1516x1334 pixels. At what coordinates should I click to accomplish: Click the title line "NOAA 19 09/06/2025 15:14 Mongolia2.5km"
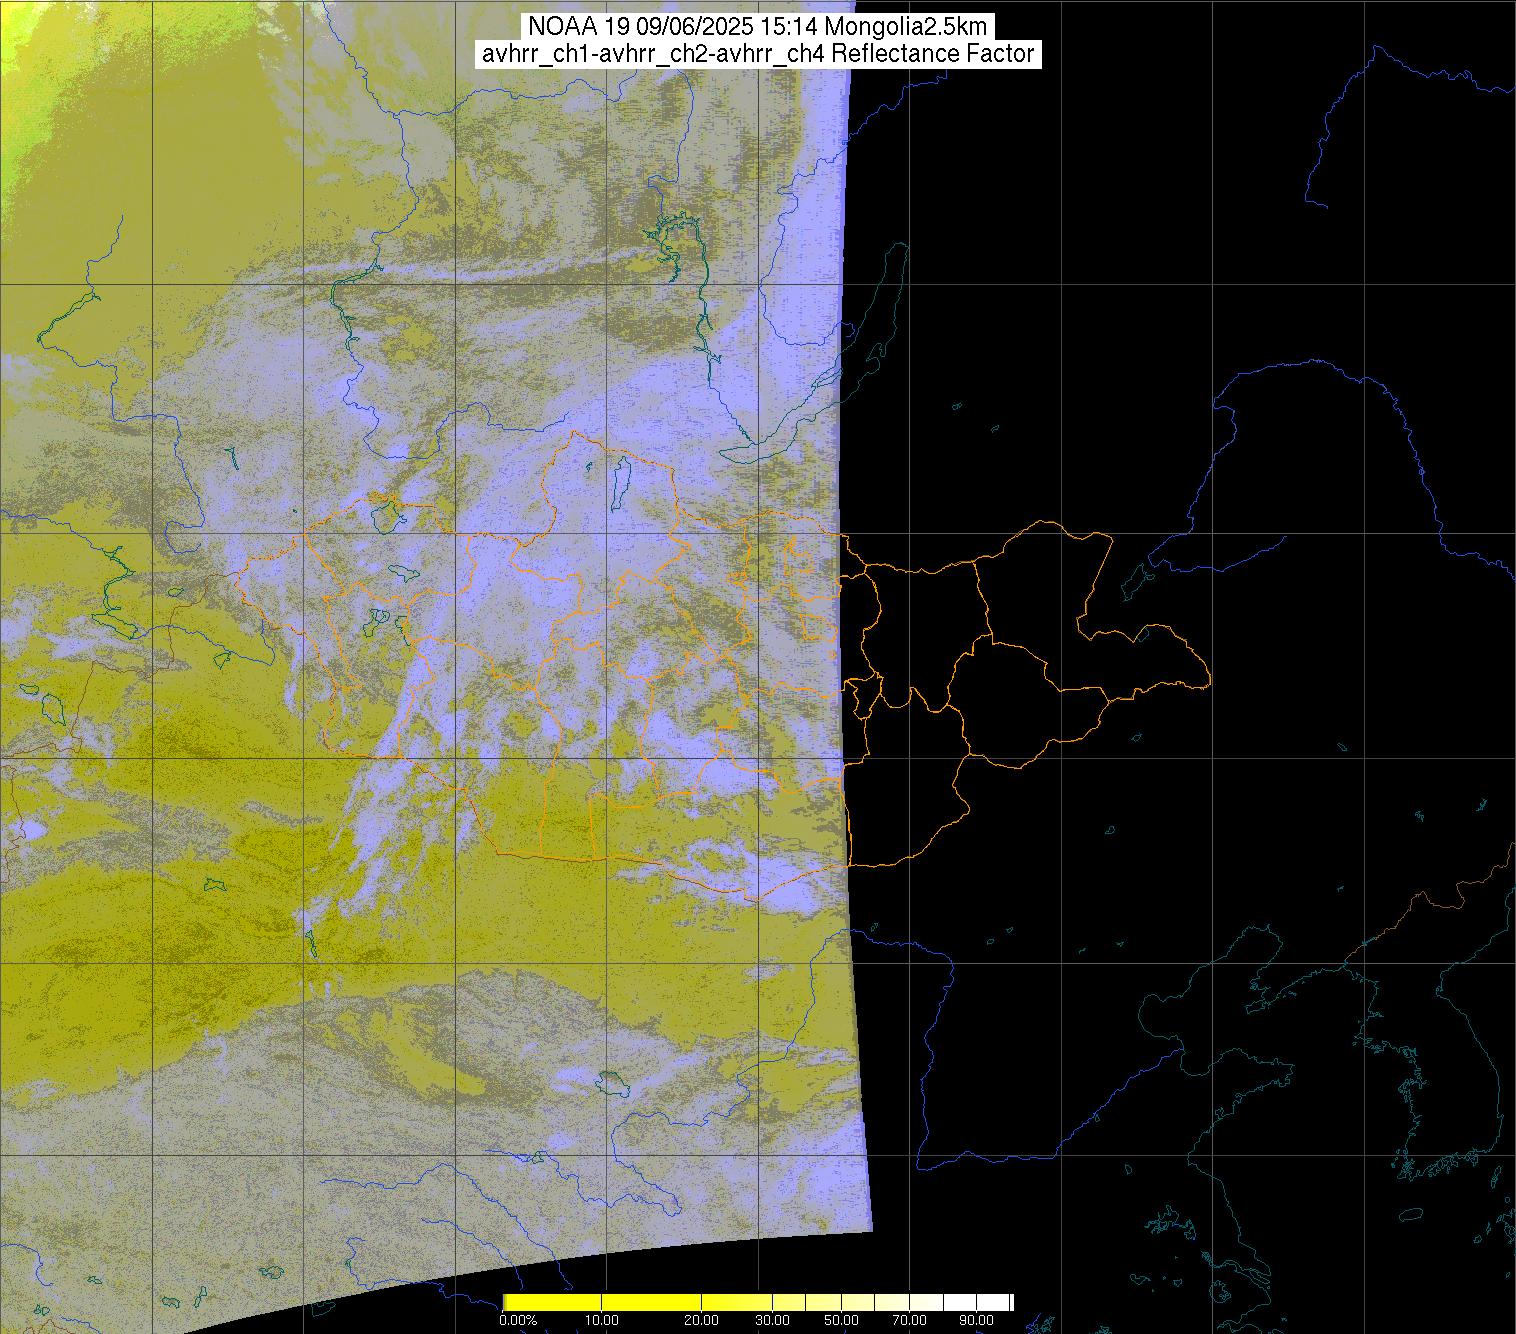click(x=757, y=25)
